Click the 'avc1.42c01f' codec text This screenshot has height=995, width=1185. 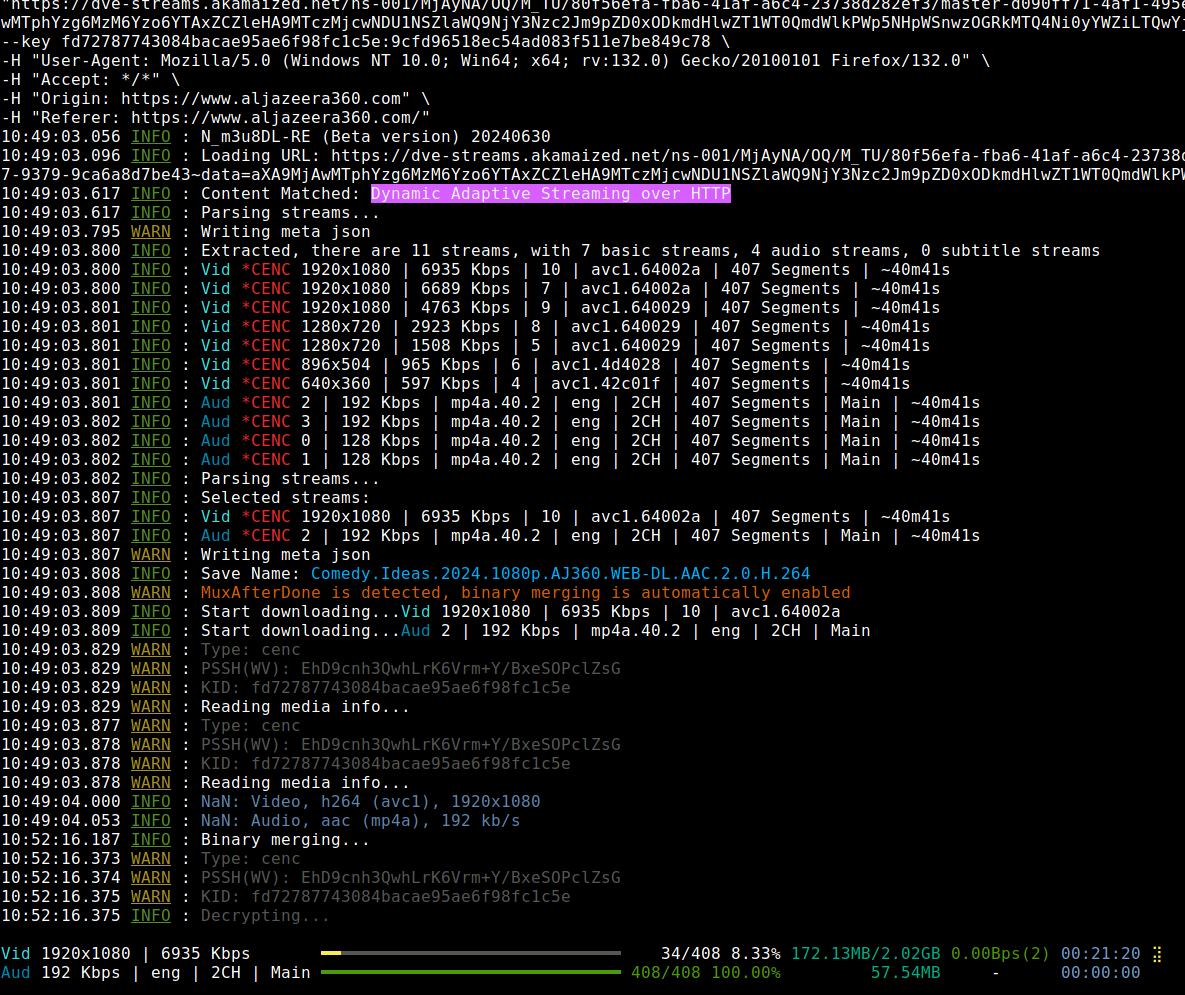pyautogui.click(x=605, y=384)
